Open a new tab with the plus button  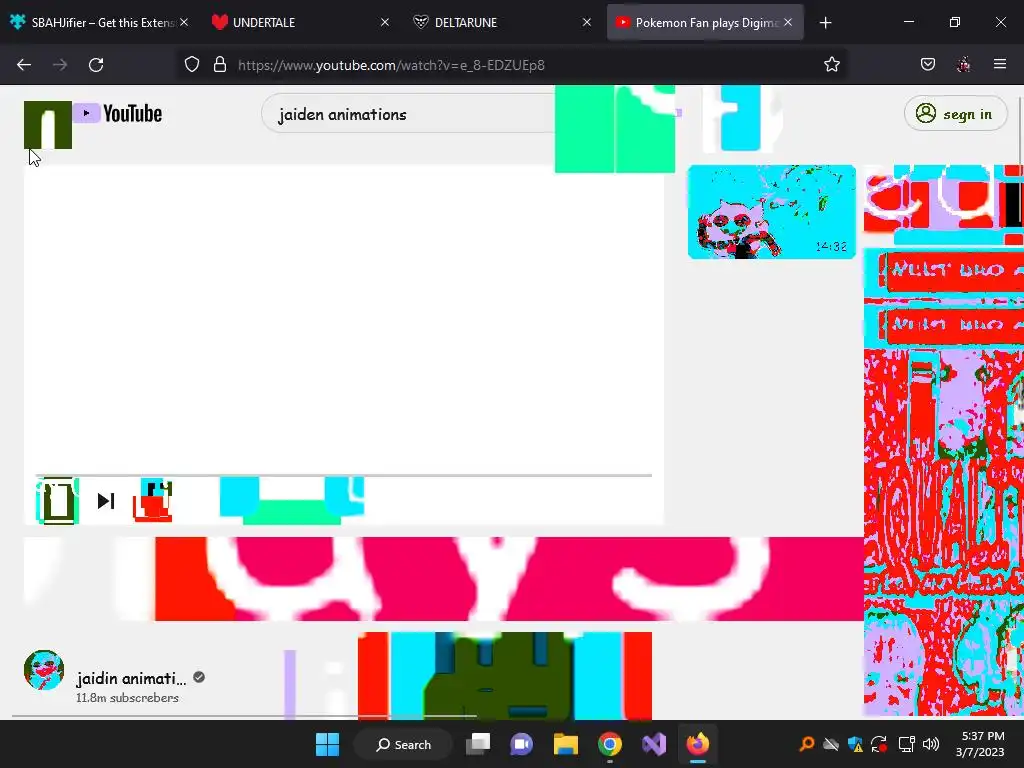tap(825, 23)
